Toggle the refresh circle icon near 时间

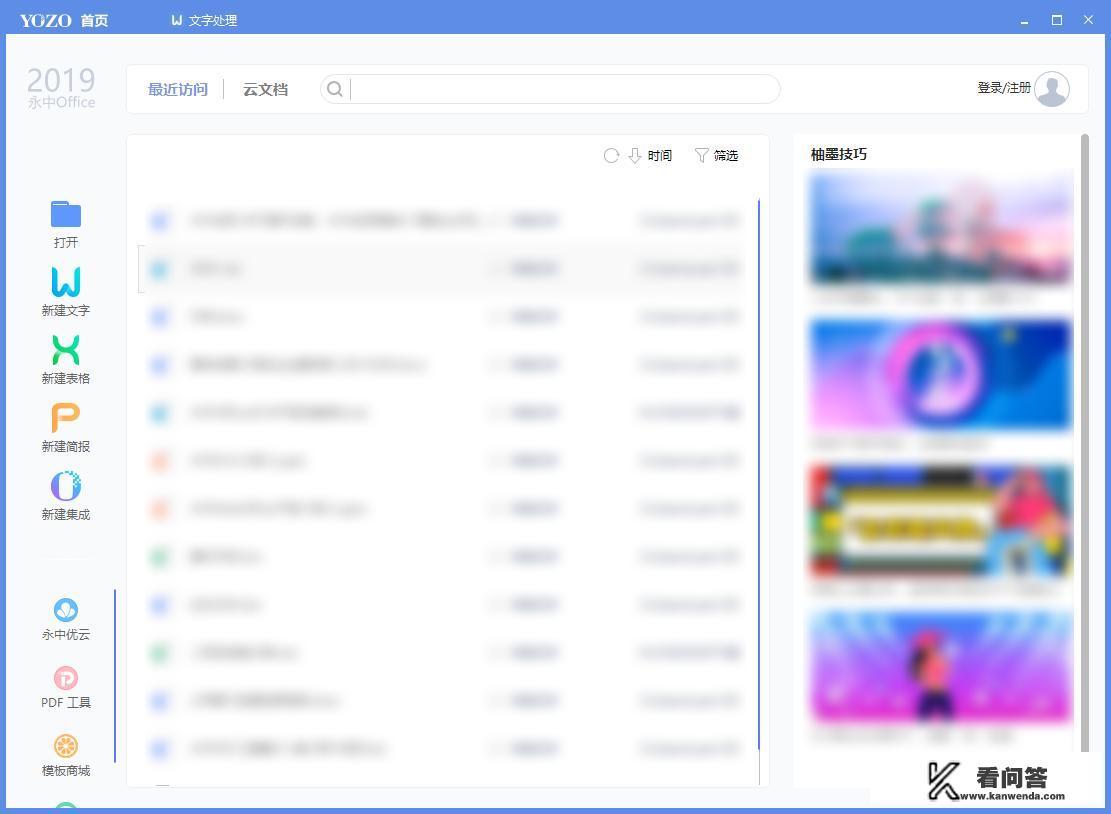[x=611, y=156]
